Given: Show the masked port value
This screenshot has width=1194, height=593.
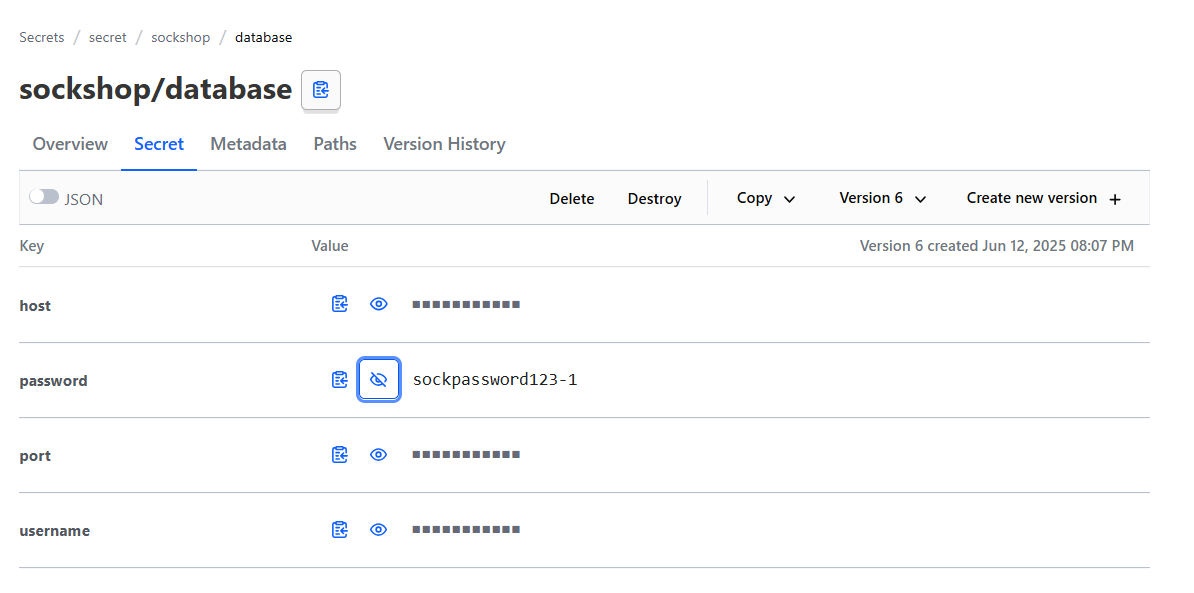Looking at the screenshot, I should (x=379, y=455).
